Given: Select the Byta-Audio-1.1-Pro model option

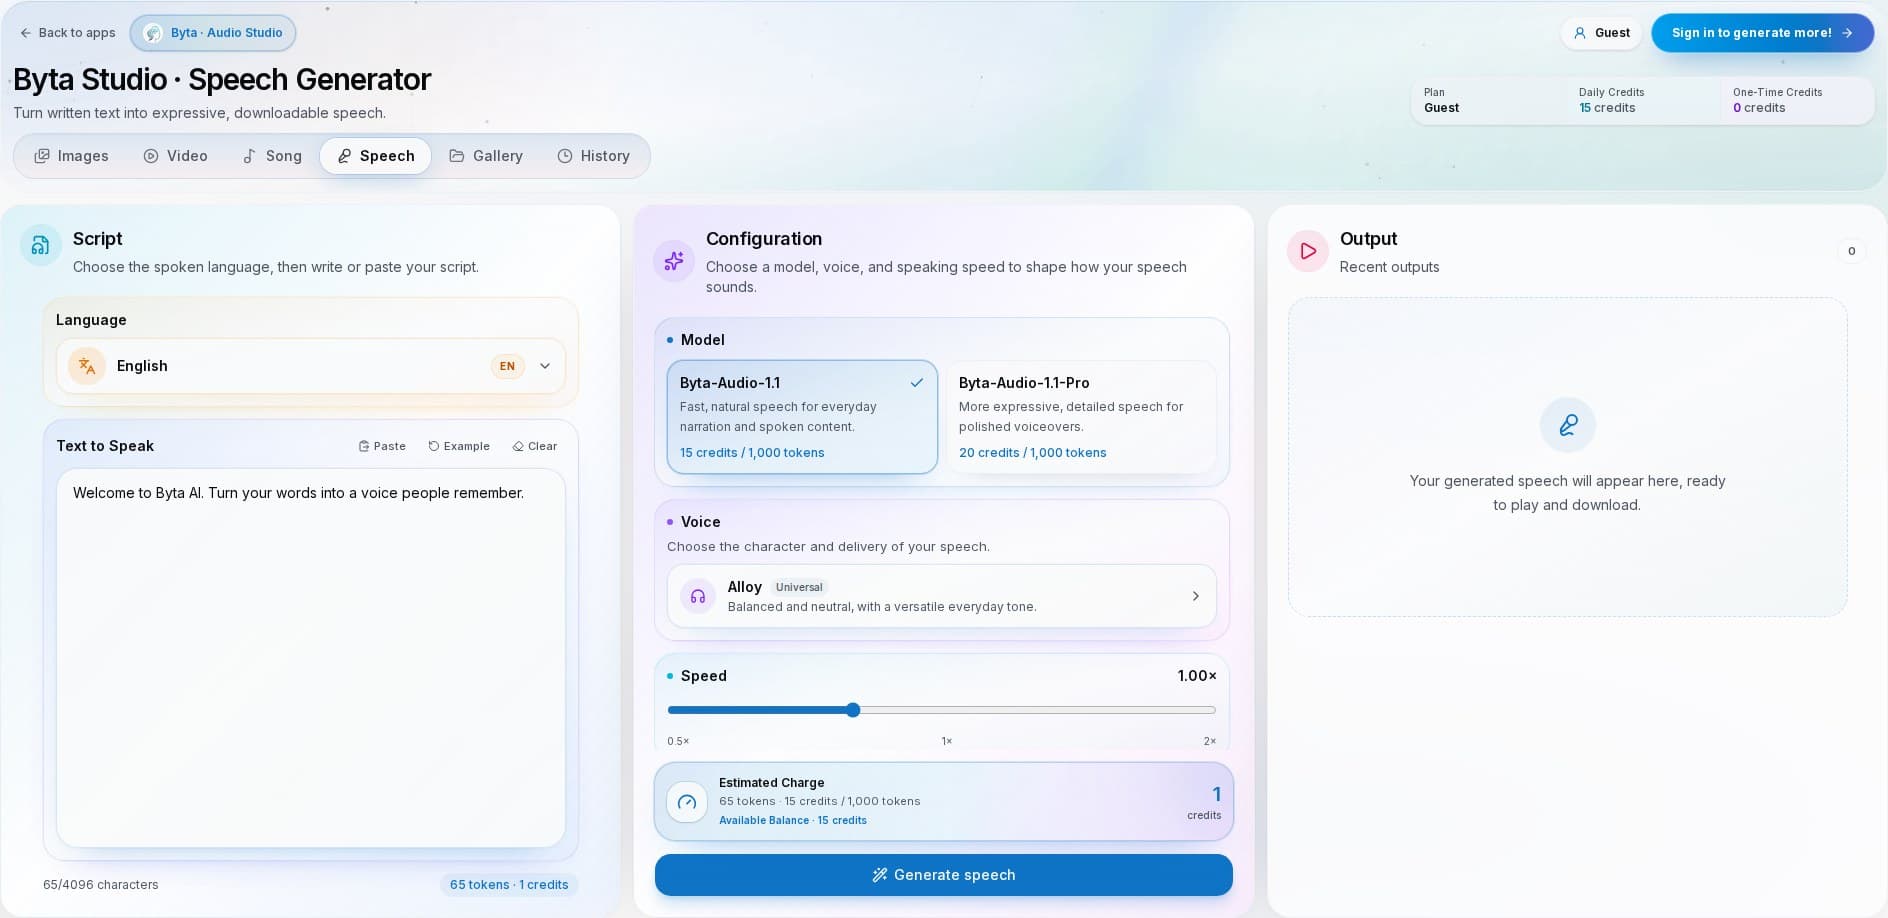Looking at the screenshot, I should pyautogui.click(x=1081, y=417).
